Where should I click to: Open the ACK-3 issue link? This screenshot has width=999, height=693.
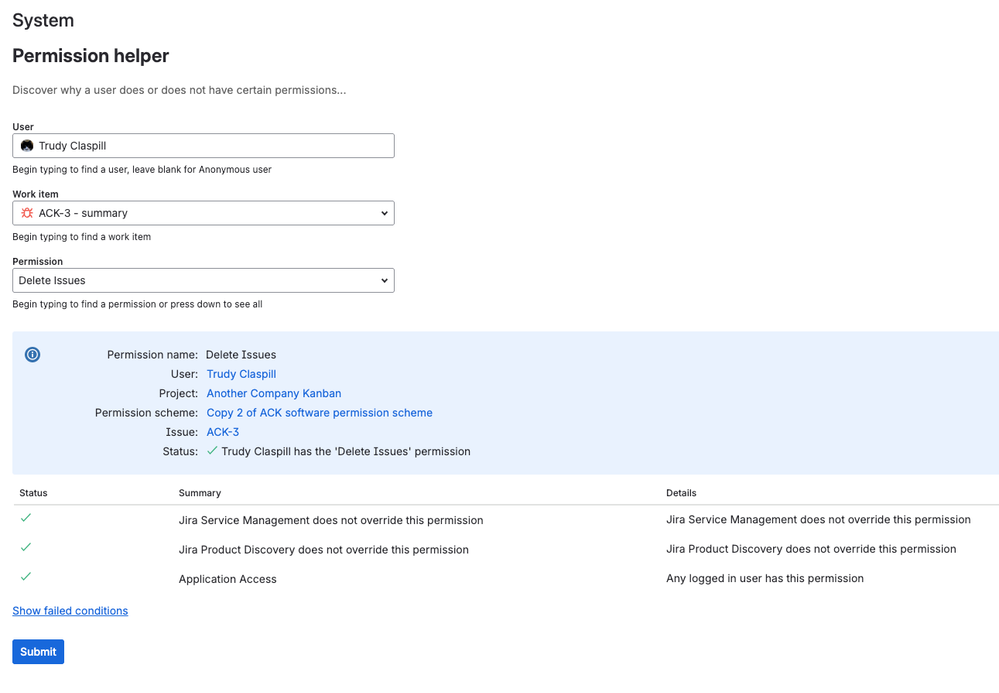click(222, 432)
